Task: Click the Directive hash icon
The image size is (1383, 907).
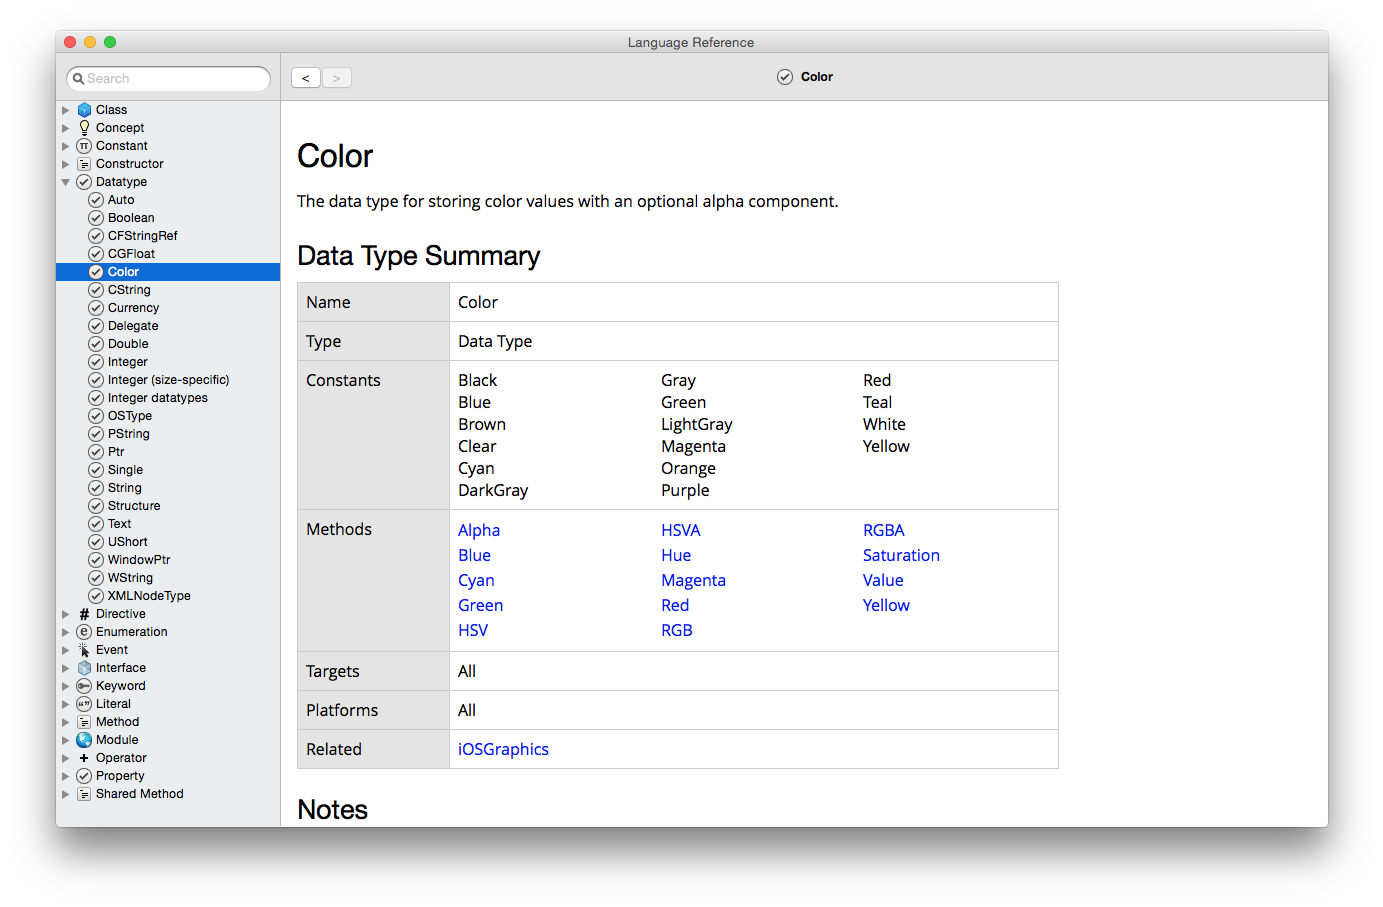Action: [x=84, y=614]
